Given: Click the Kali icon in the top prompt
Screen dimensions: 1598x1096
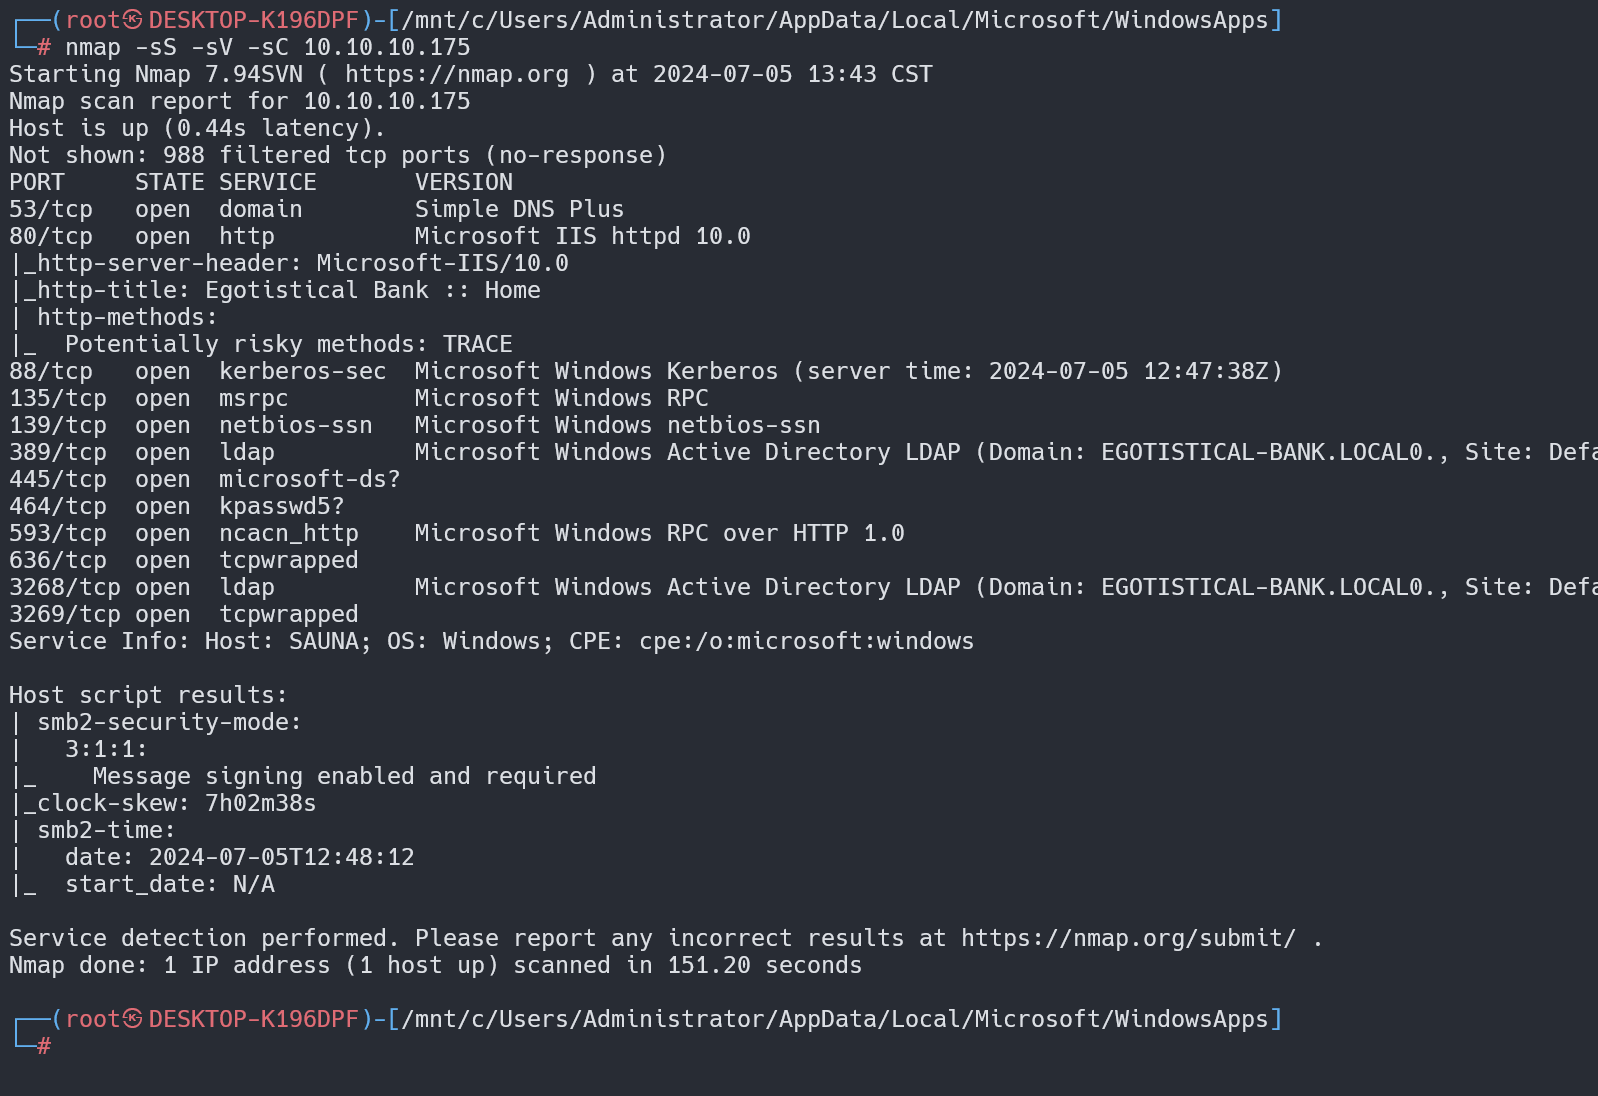Looking at the screenshot, I should pos(133,20).
